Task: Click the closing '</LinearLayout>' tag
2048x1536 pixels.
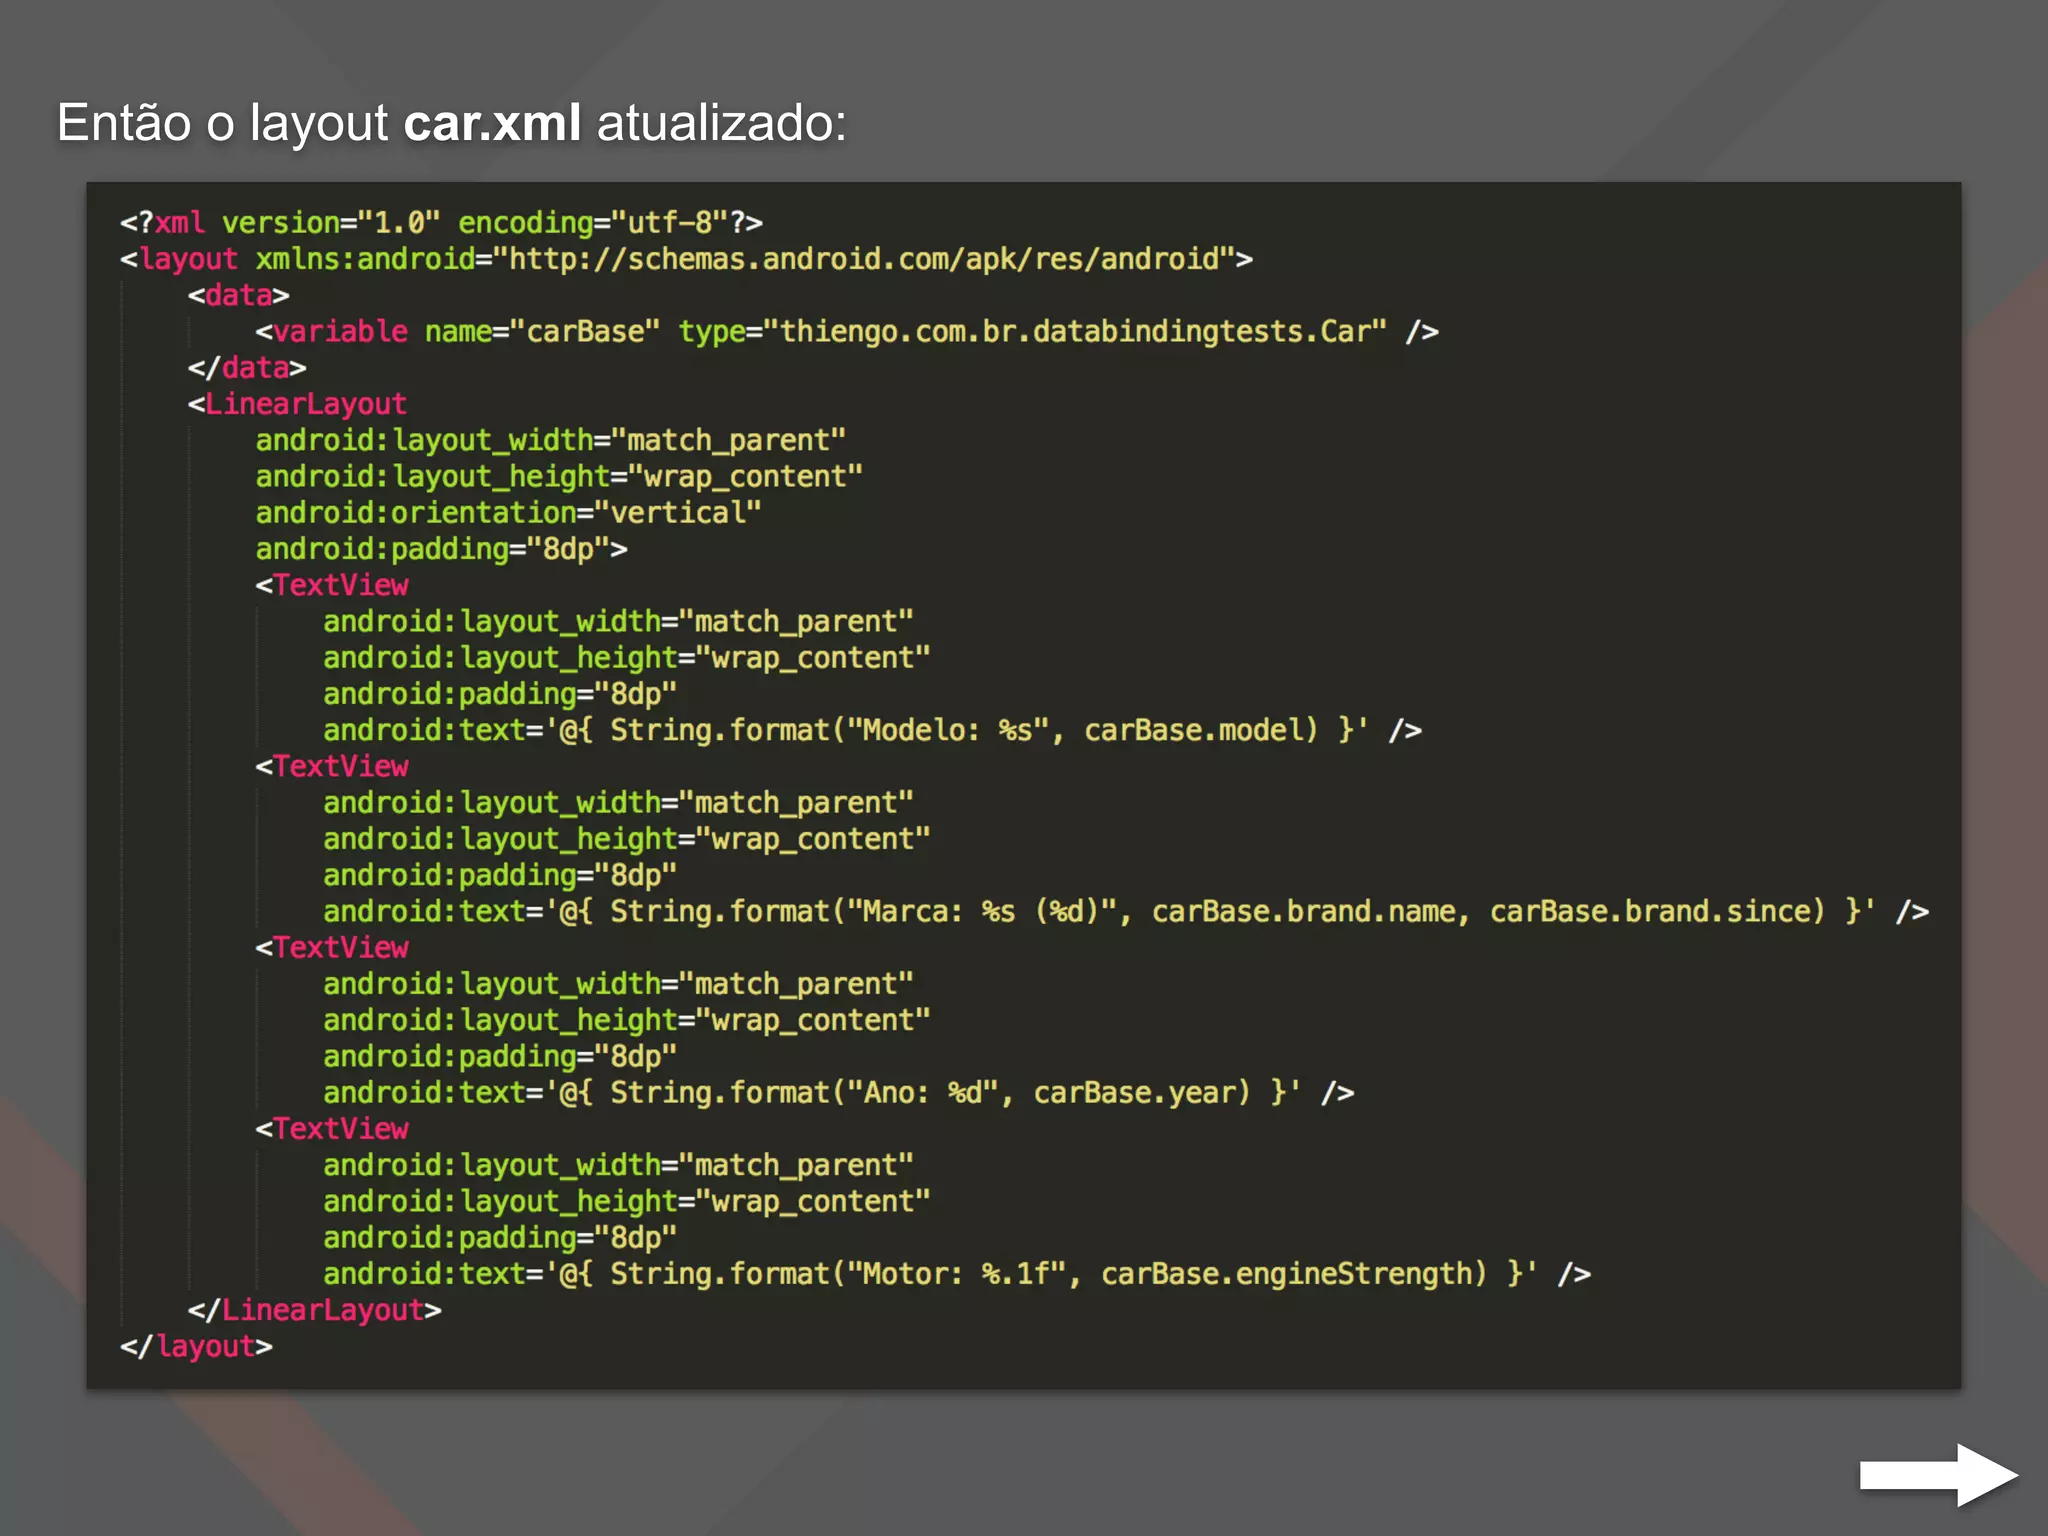Action: (314, 1310)
